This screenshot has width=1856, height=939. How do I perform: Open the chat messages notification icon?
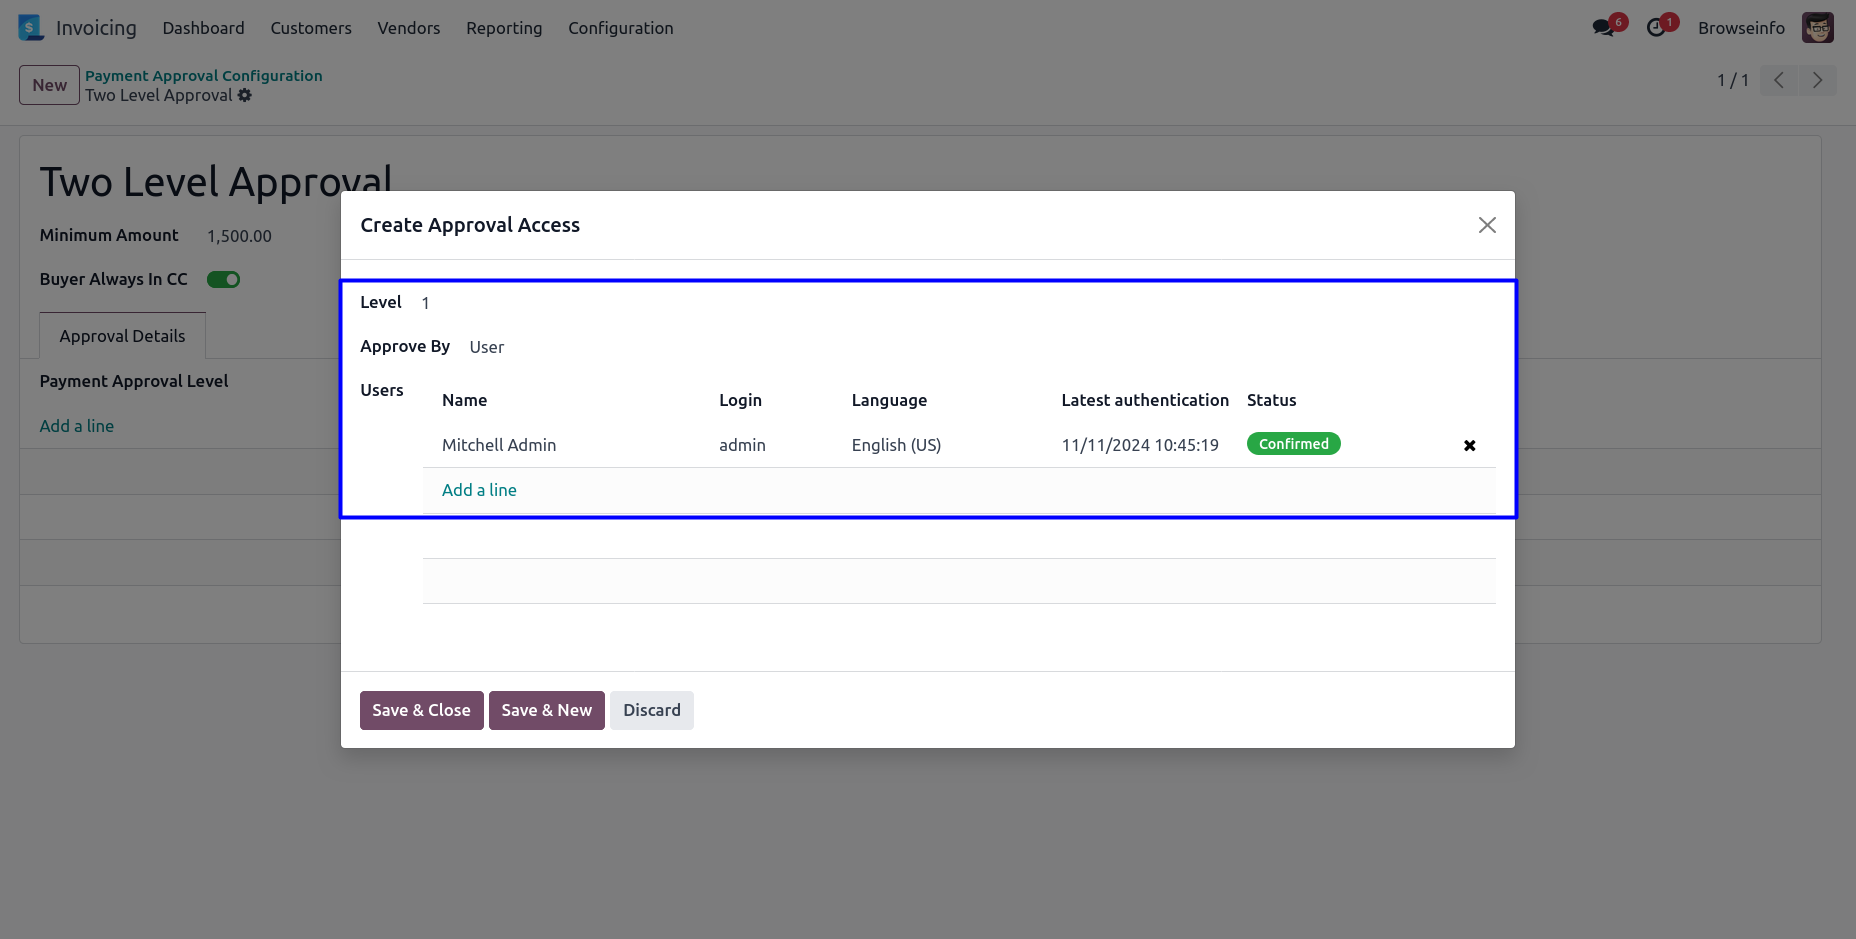(x=1604, y=28)
